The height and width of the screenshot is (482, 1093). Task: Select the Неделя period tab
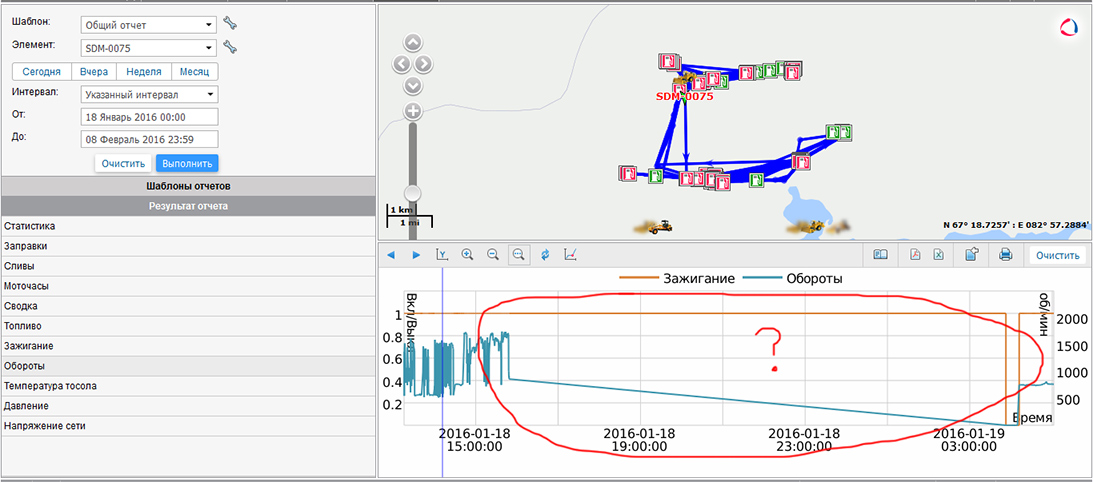tap(144, 72)
